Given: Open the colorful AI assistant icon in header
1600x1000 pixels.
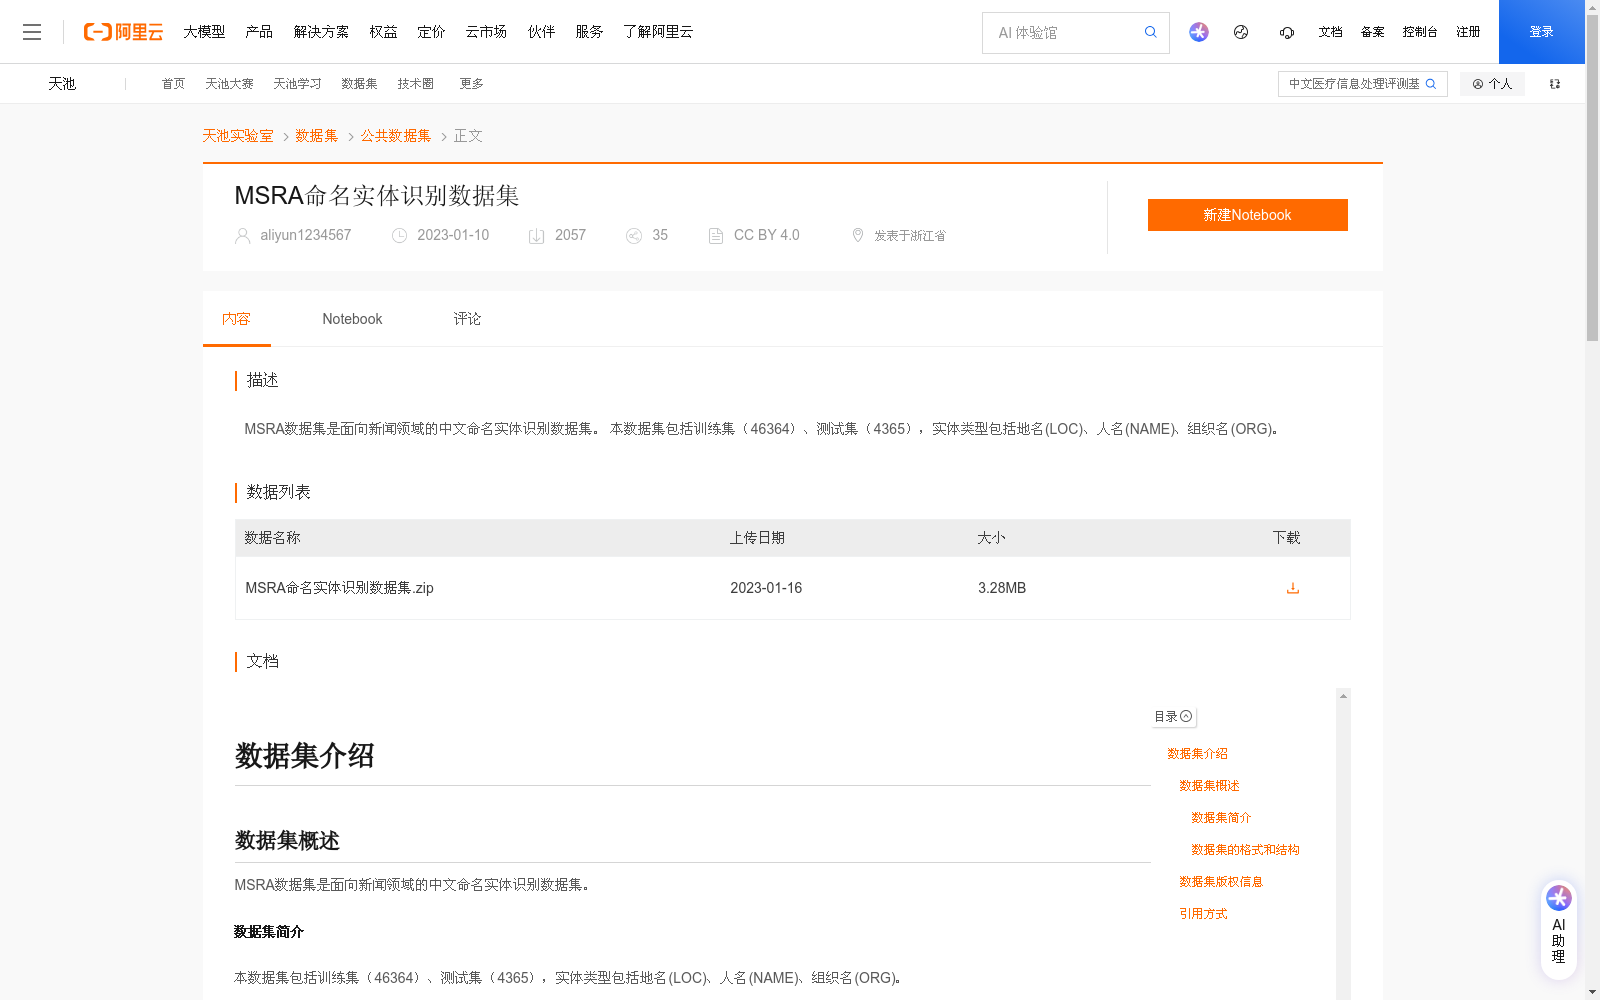Looking at the screenshot, I should click(1199, 32).
